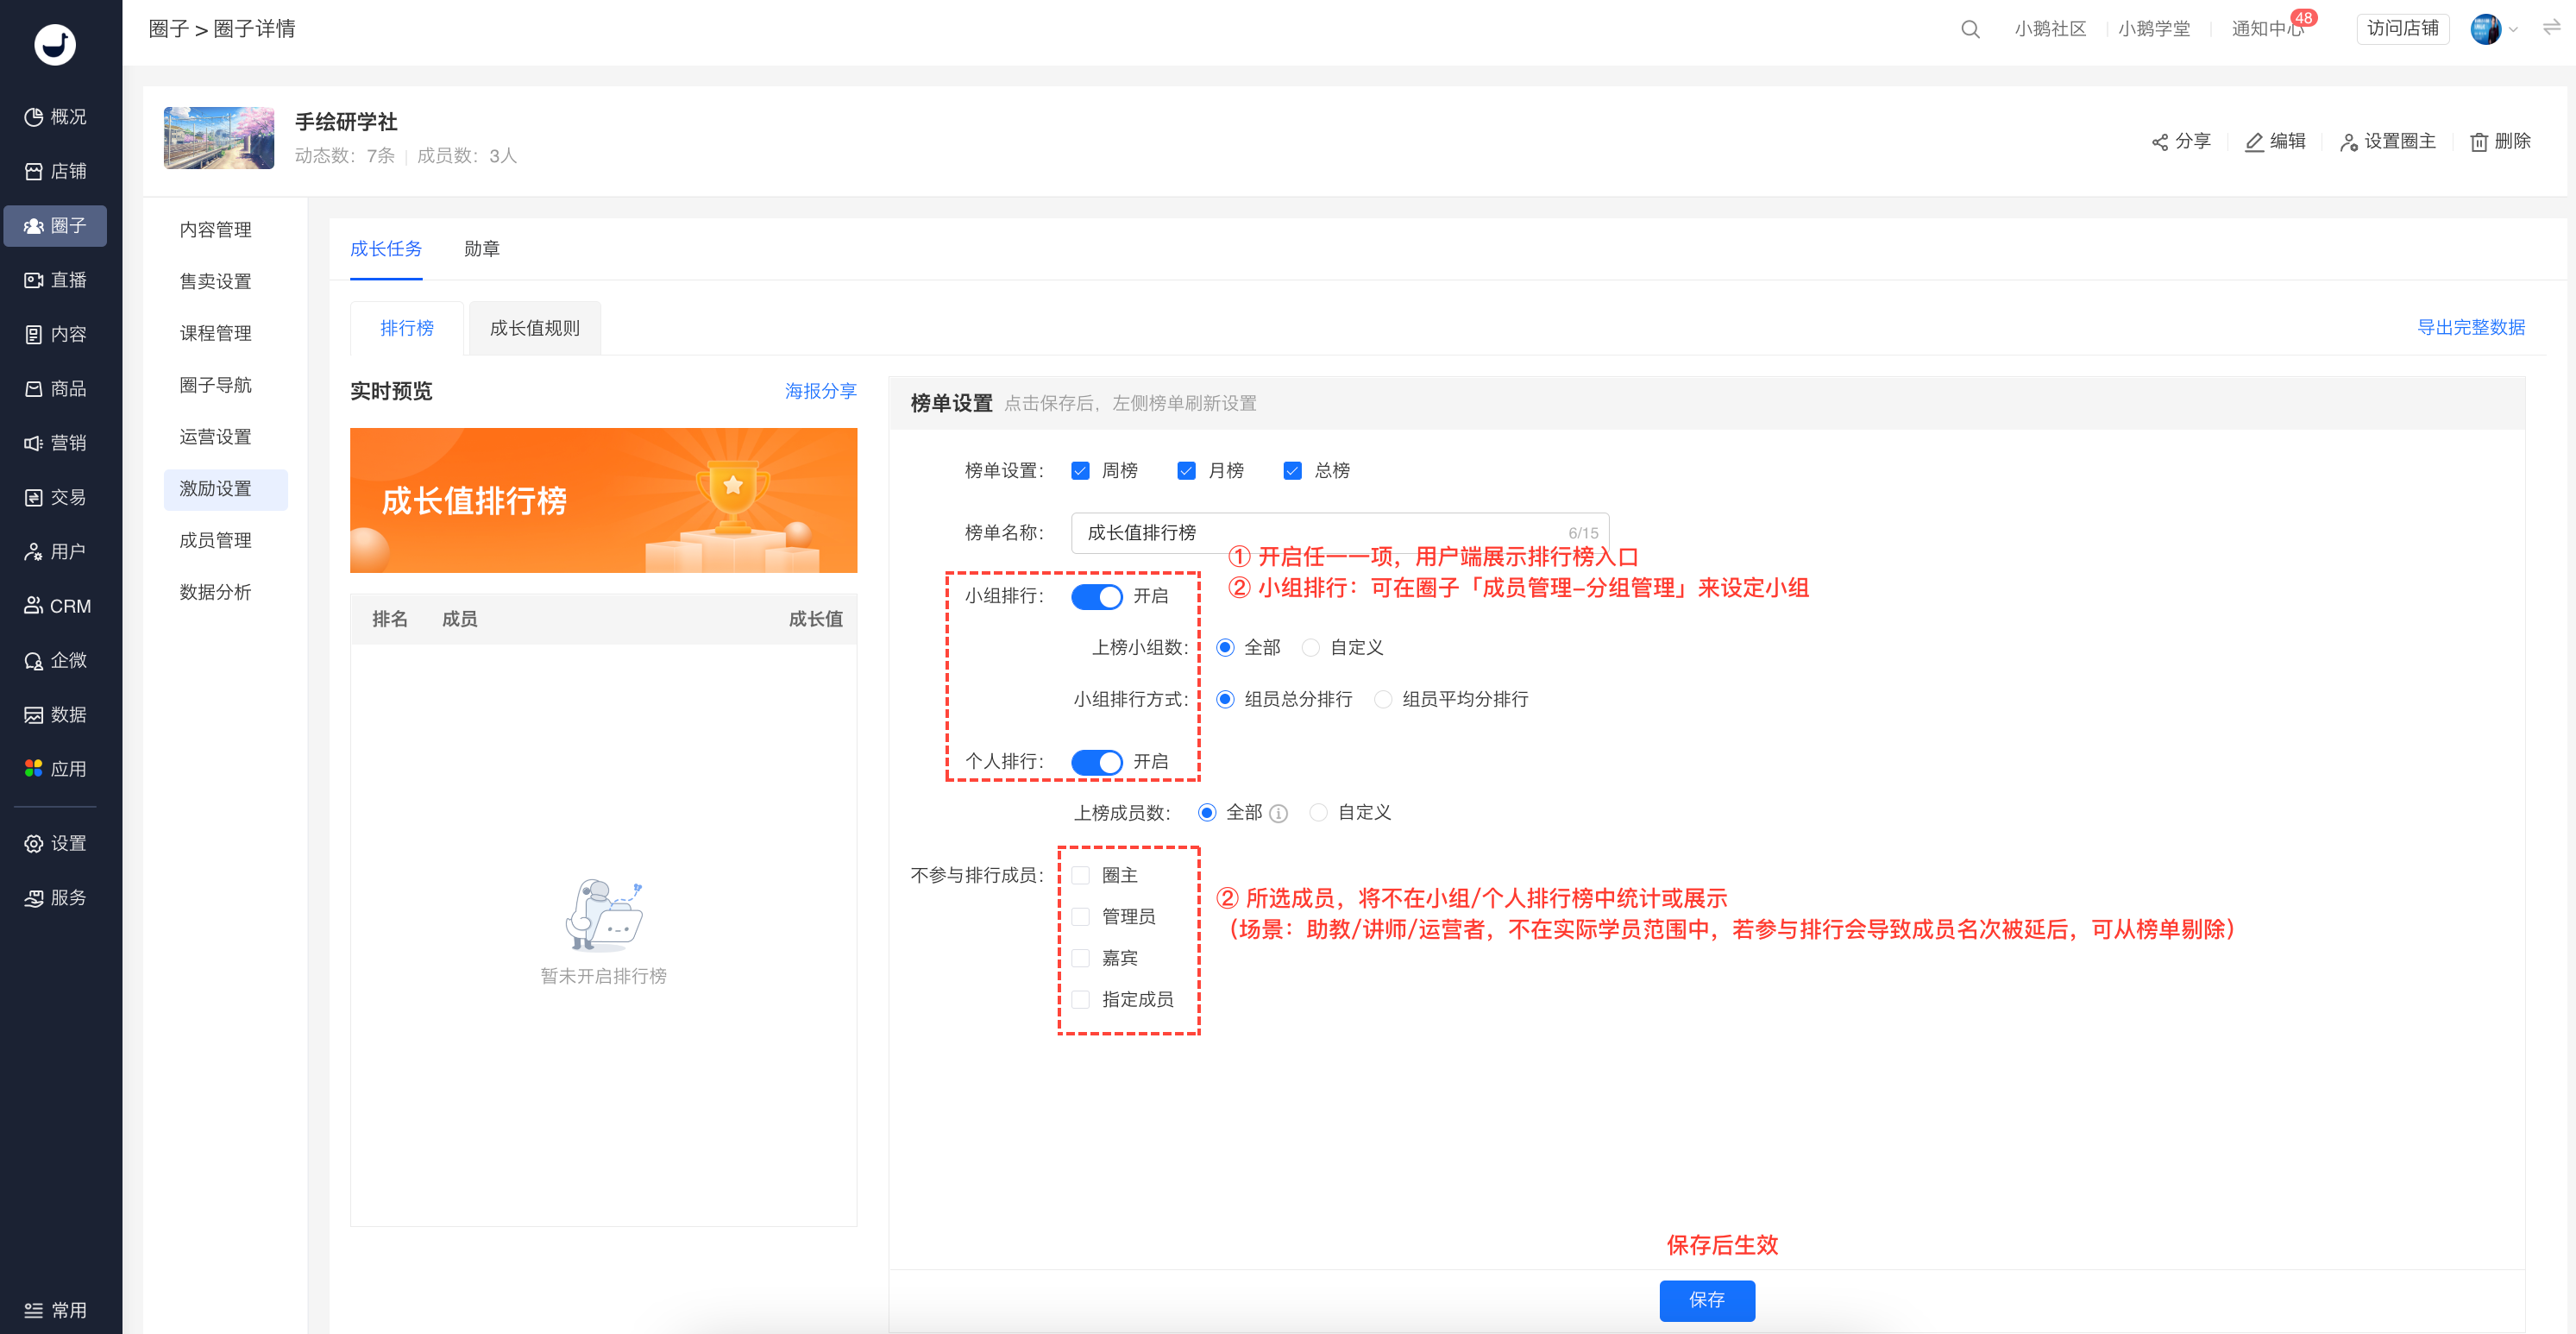The image size is (2576, 1334).
Task: Open 企微 in sidebar
Action: (55, 660)
